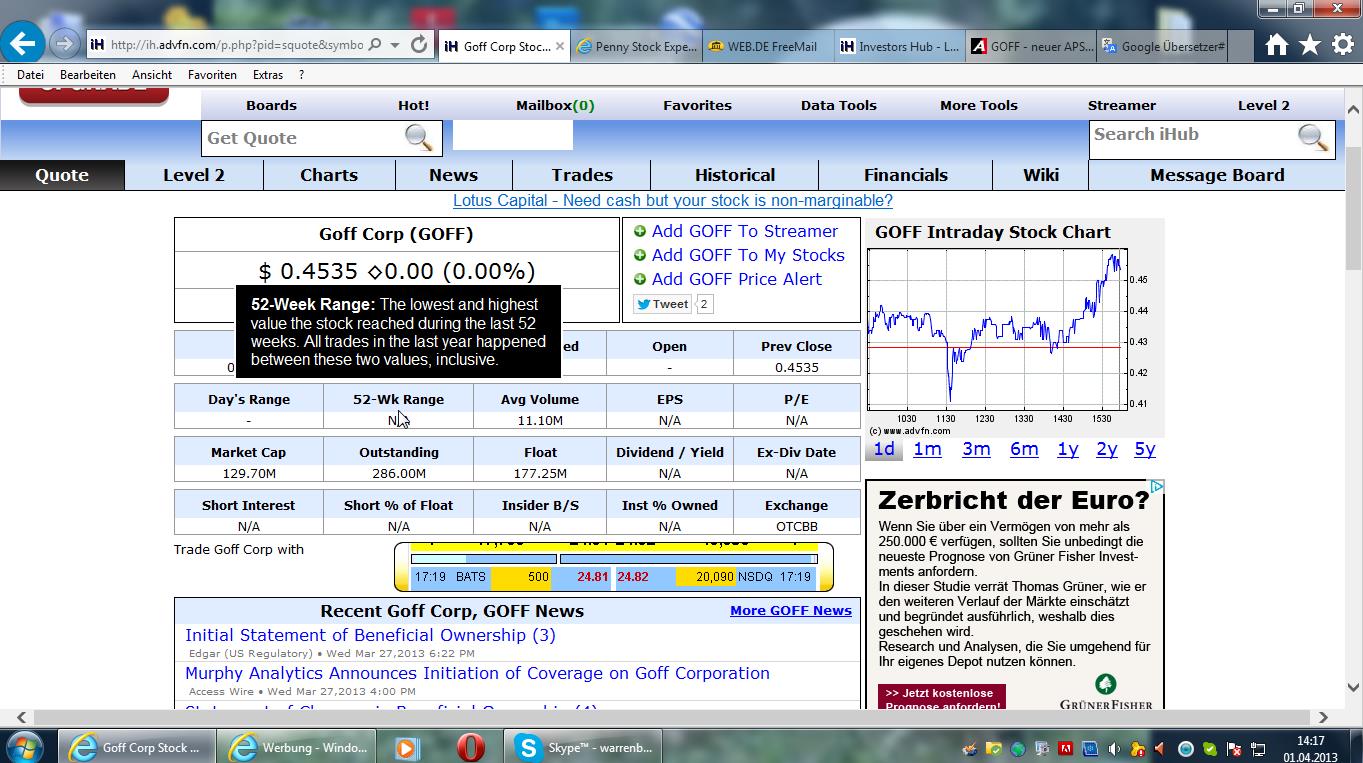Click the AdChoices icon on Euro ad
The image size is (1363, 763).
1157,487
